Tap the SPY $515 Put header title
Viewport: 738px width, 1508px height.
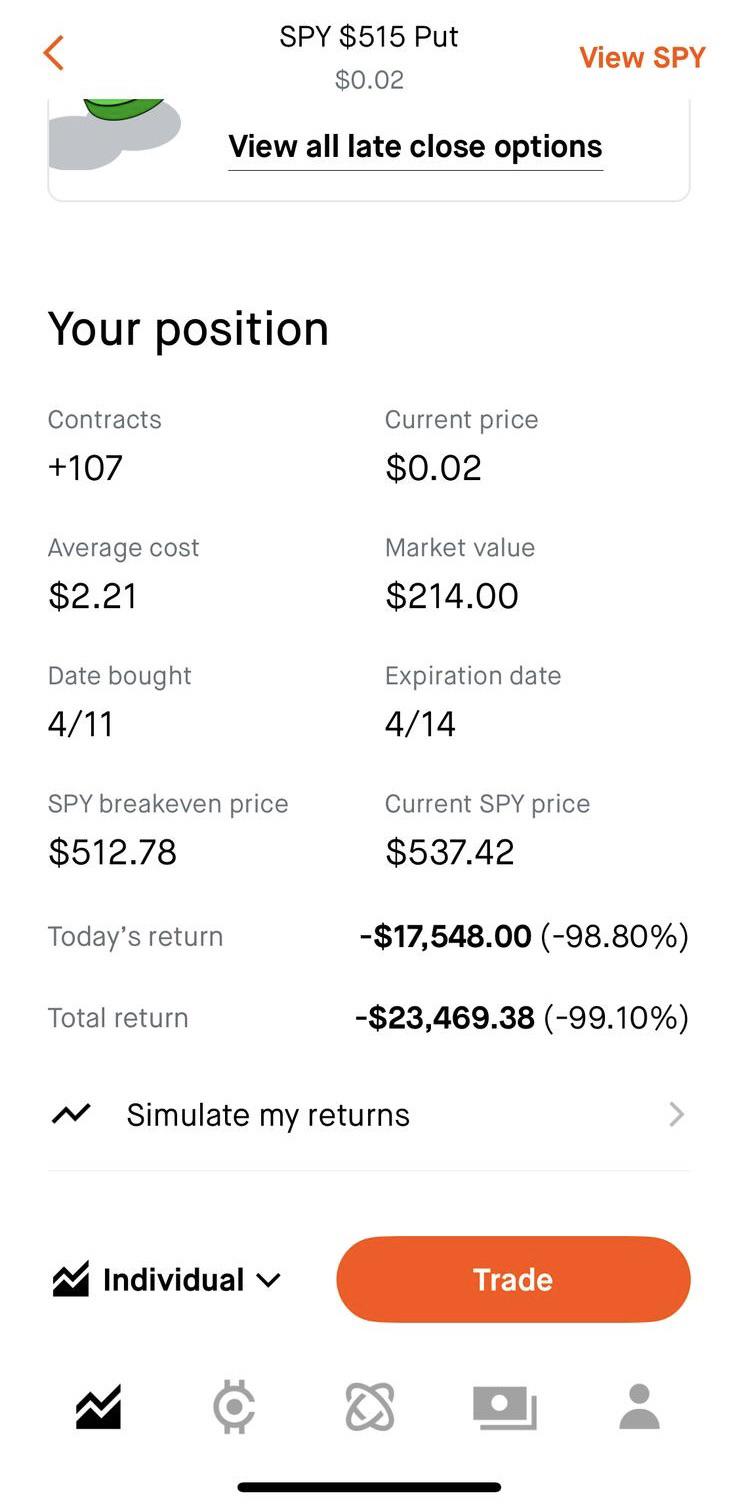[369, 38]
